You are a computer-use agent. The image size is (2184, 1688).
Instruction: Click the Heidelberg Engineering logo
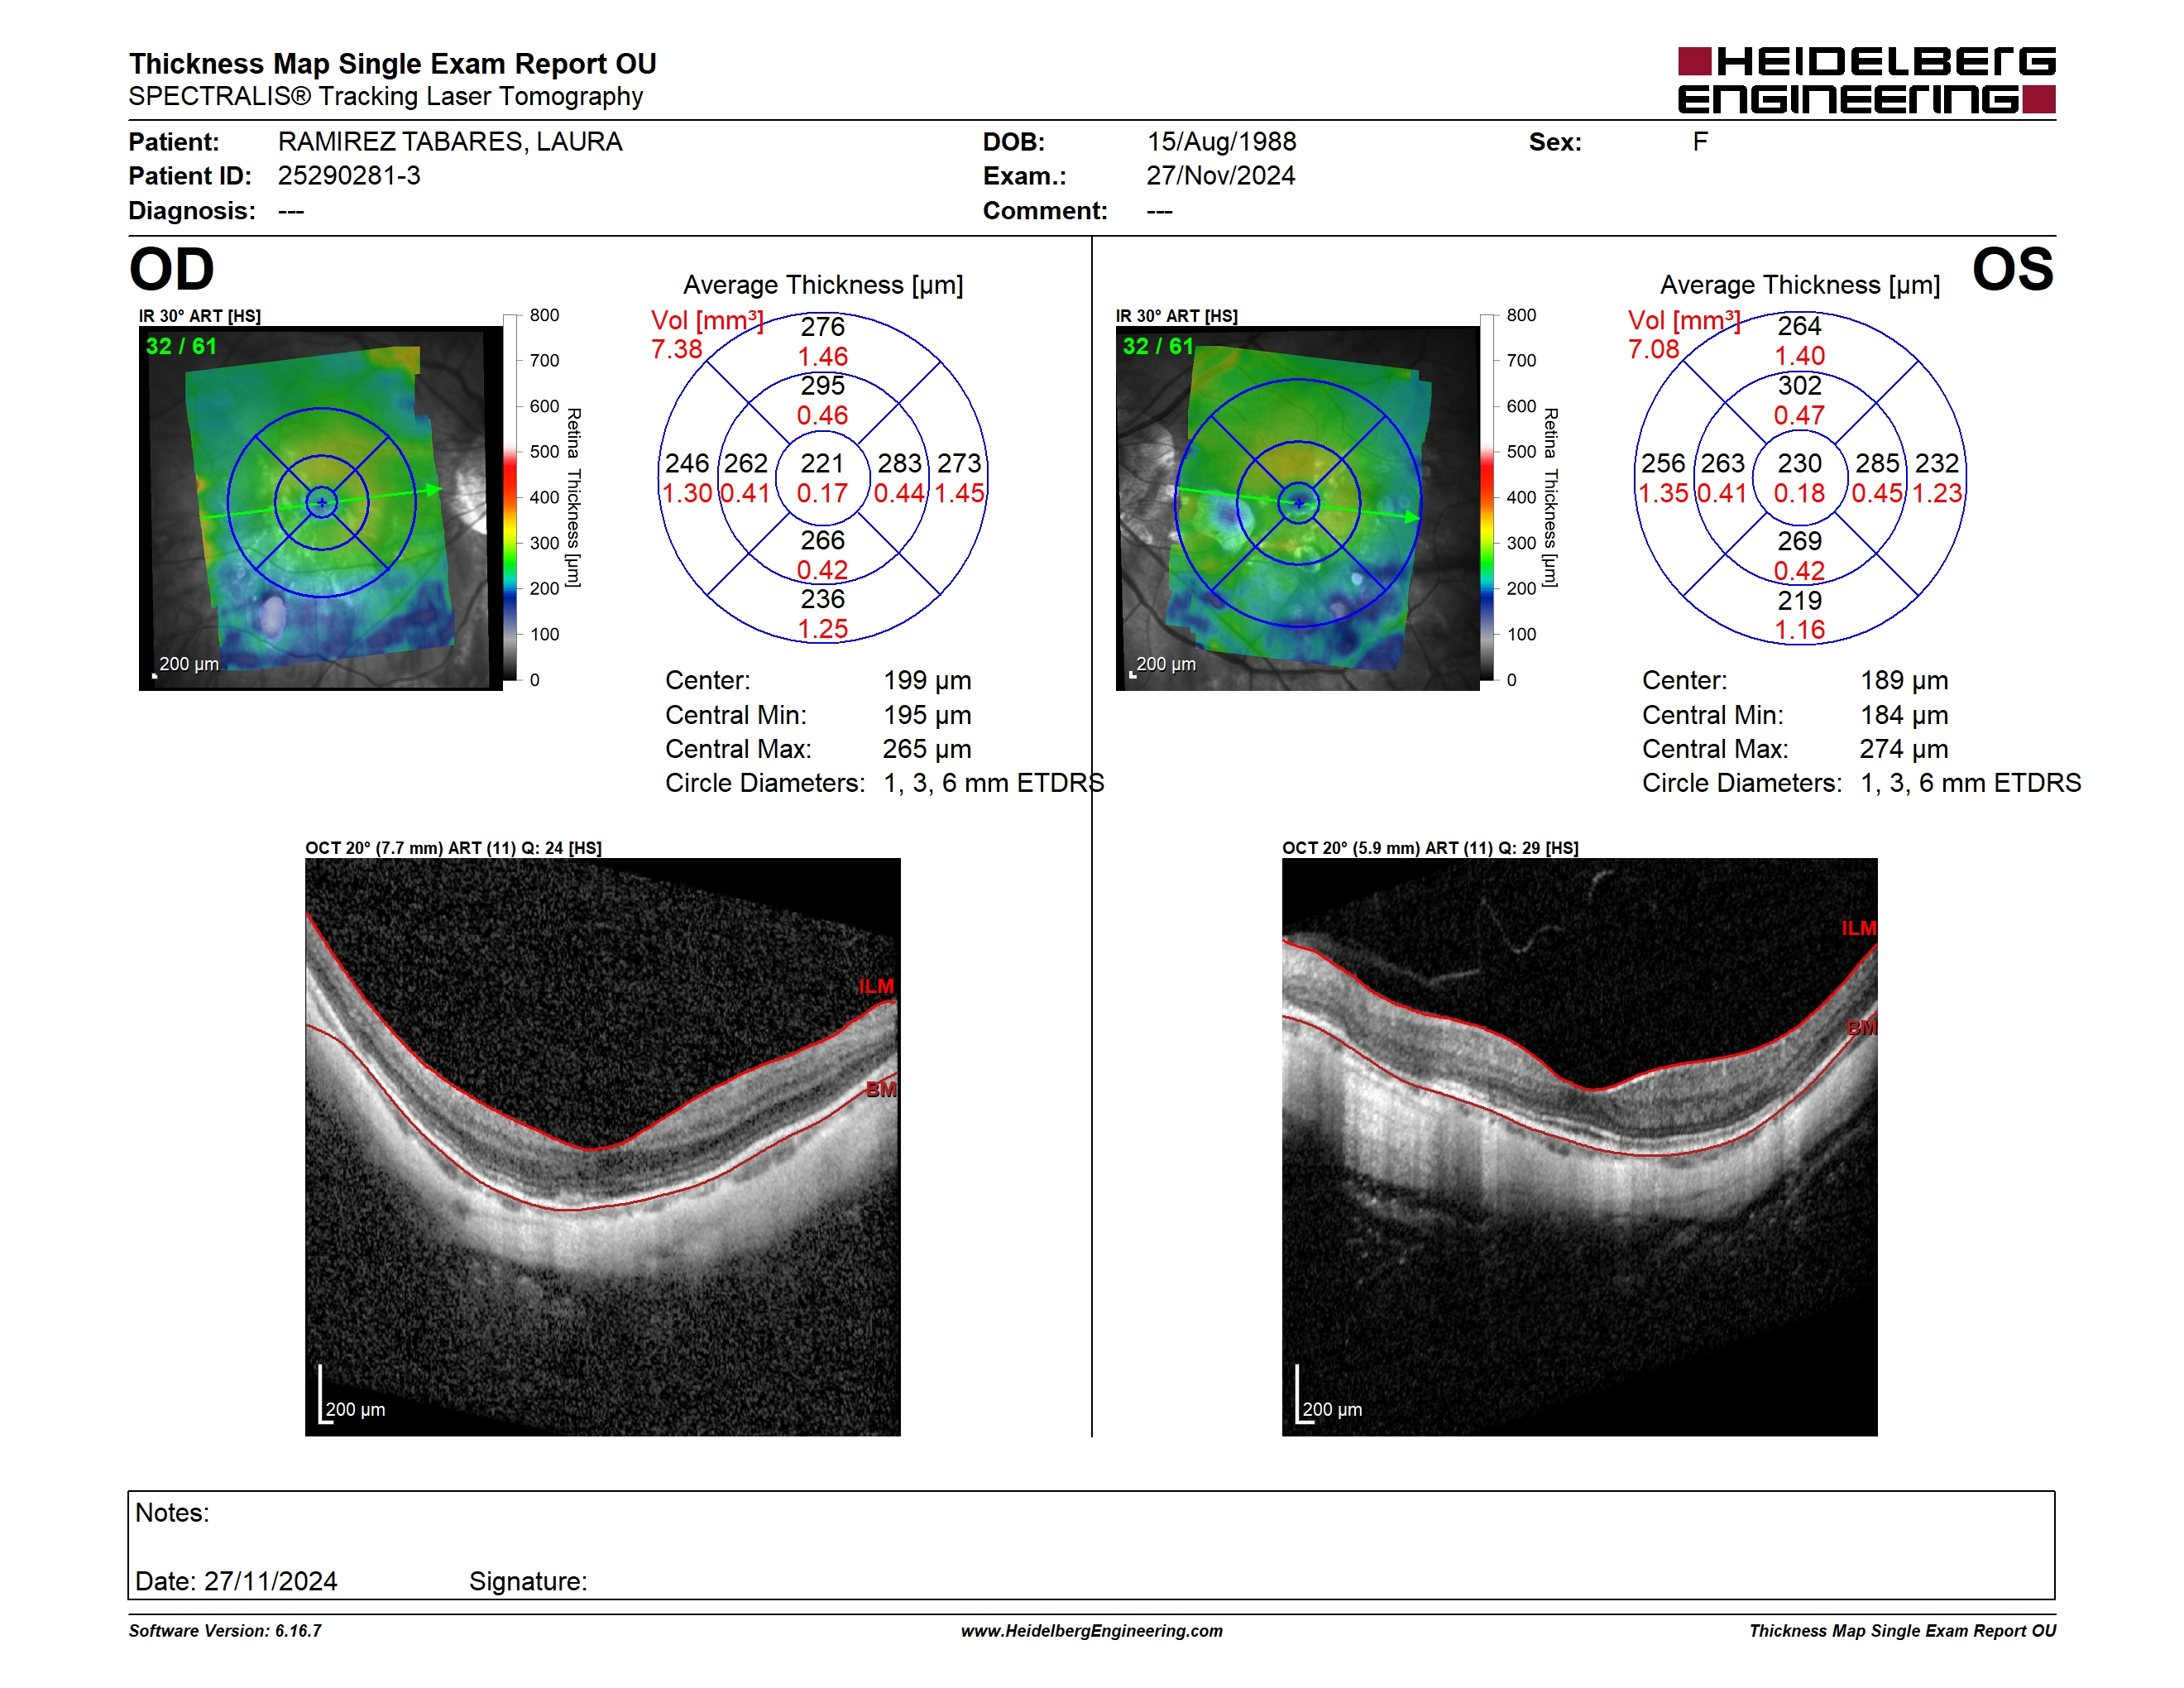pyautogui.click(x=1866, y=80)
